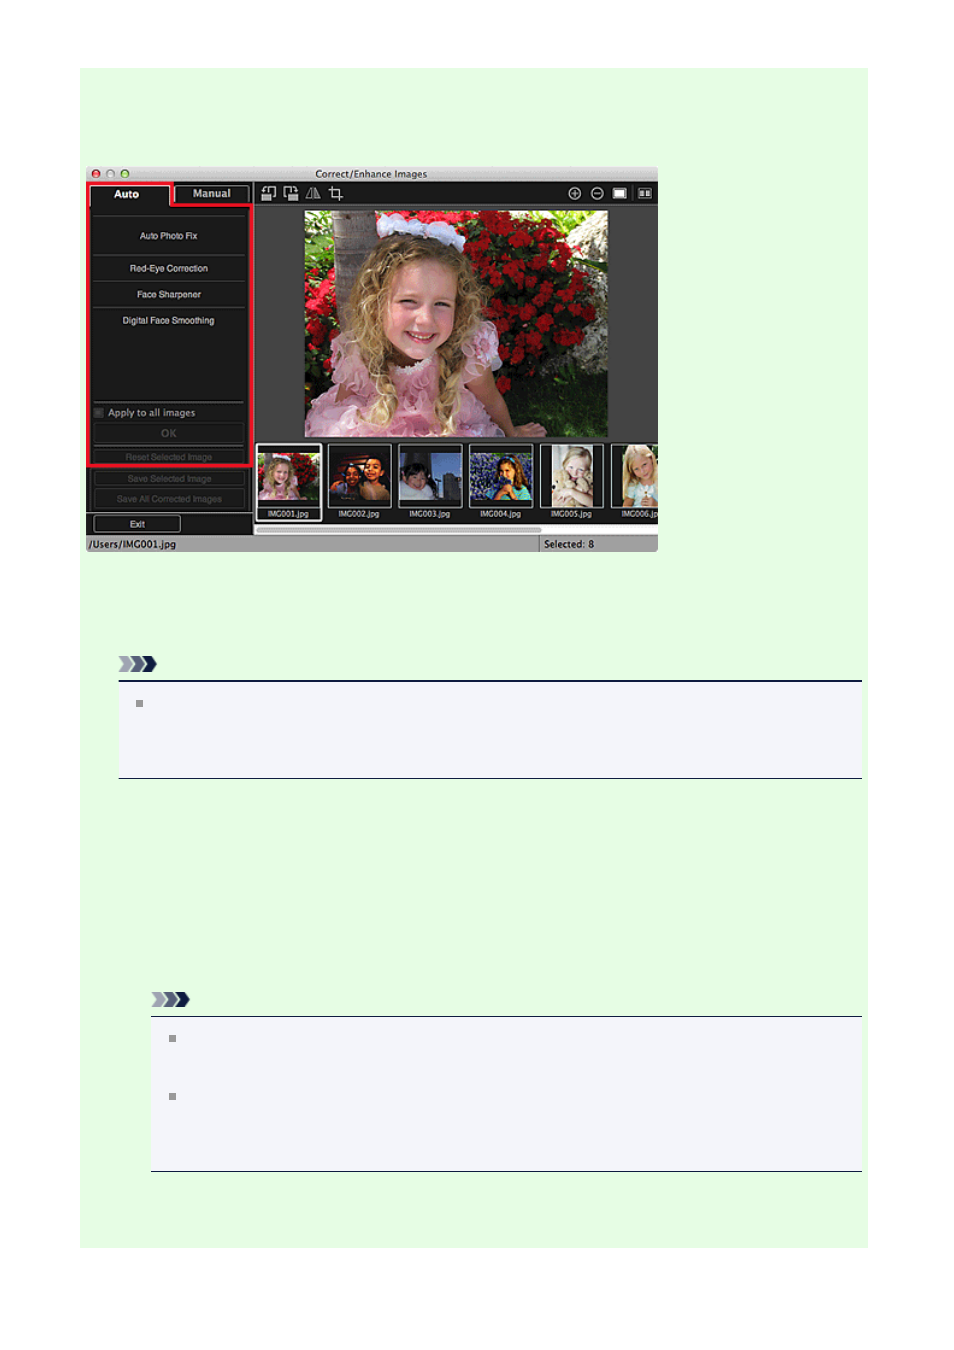The width and height of the screenshot is (954, 1350).
Task: Click Save All Corrected Images
Action: point(169,499)
